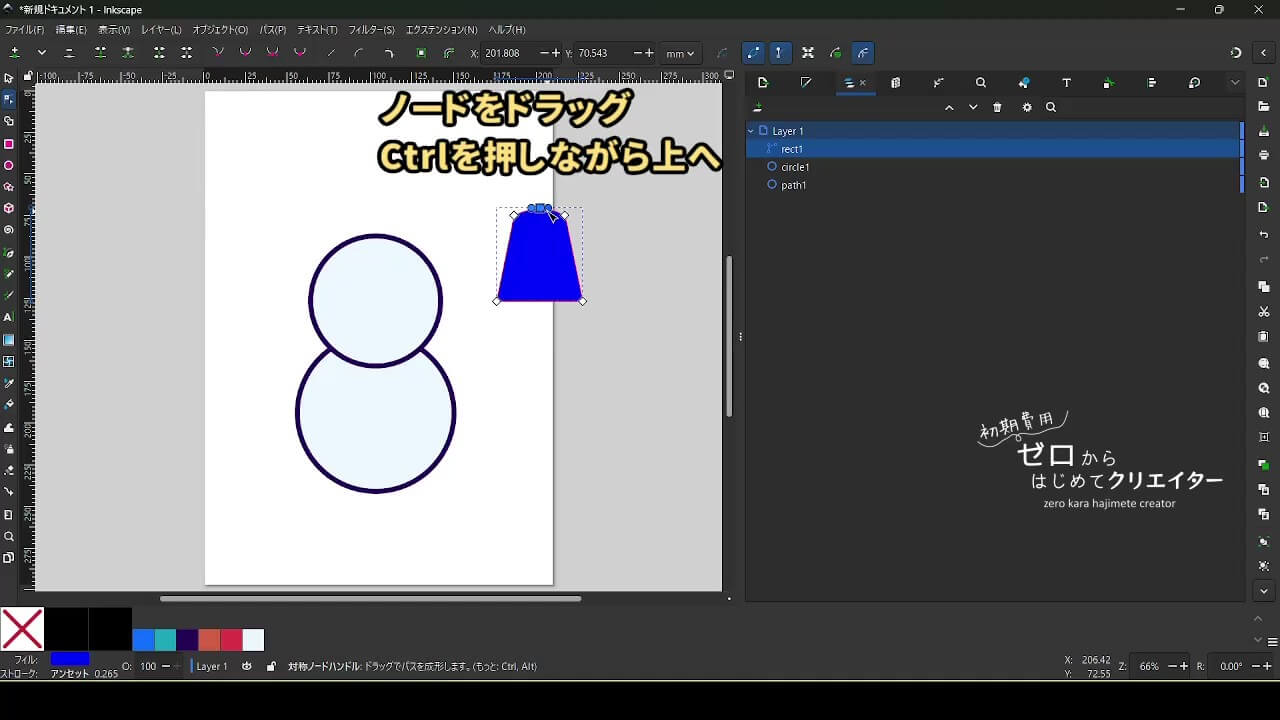Image resolution: width=1280 pixels, height=720 pixels.
Task: Open Layers panel settings gear
Action: pos(1026,108)
